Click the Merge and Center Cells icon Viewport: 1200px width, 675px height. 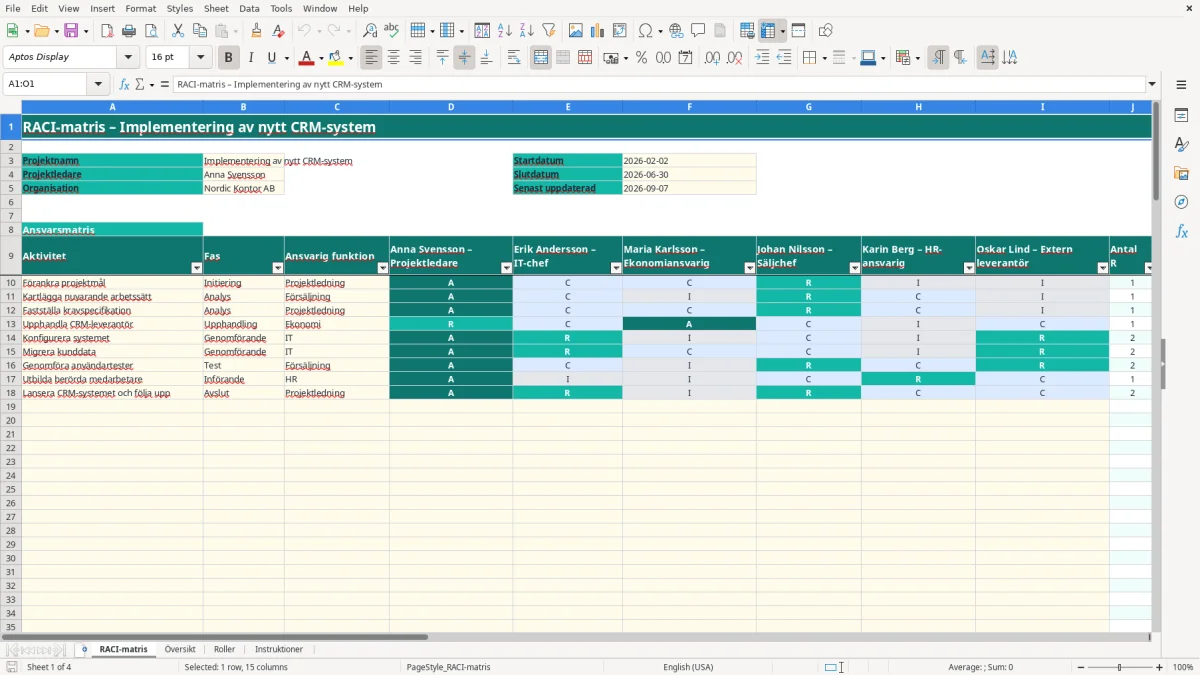coord(541,58)
